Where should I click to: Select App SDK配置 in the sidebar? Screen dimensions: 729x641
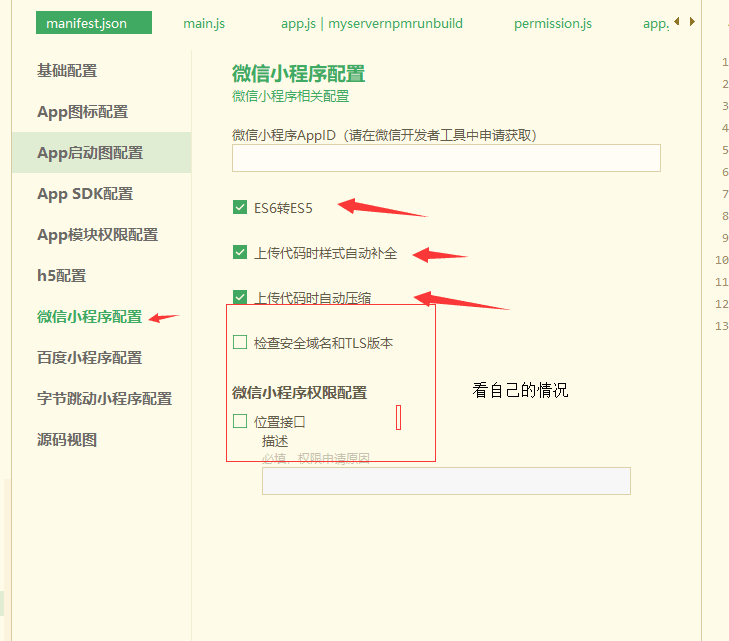85,194
